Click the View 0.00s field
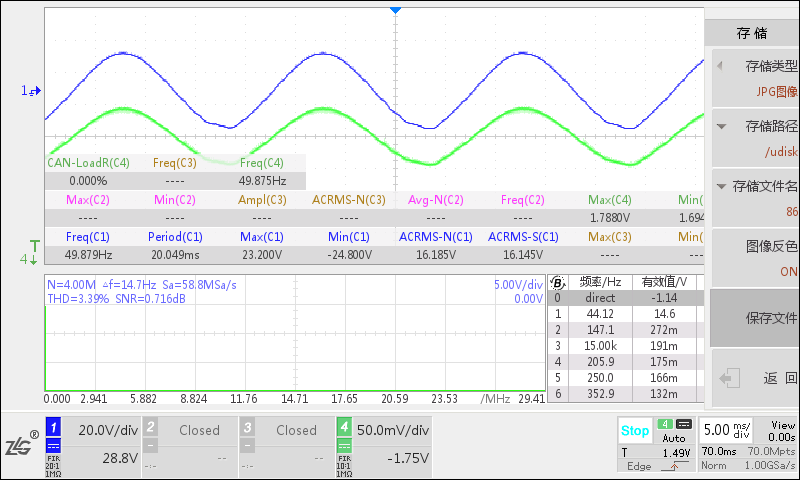 point(782,431)
